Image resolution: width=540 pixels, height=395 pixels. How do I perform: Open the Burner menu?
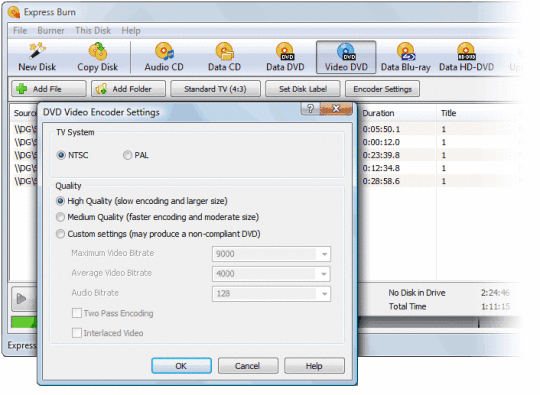pyautogui.click(x=51, y=31)
